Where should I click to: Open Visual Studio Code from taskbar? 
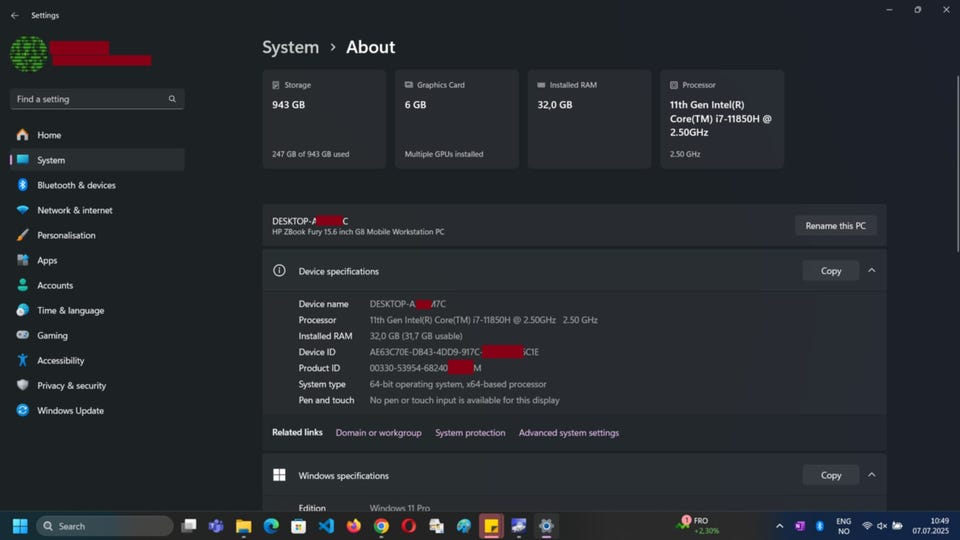(326, 526)
